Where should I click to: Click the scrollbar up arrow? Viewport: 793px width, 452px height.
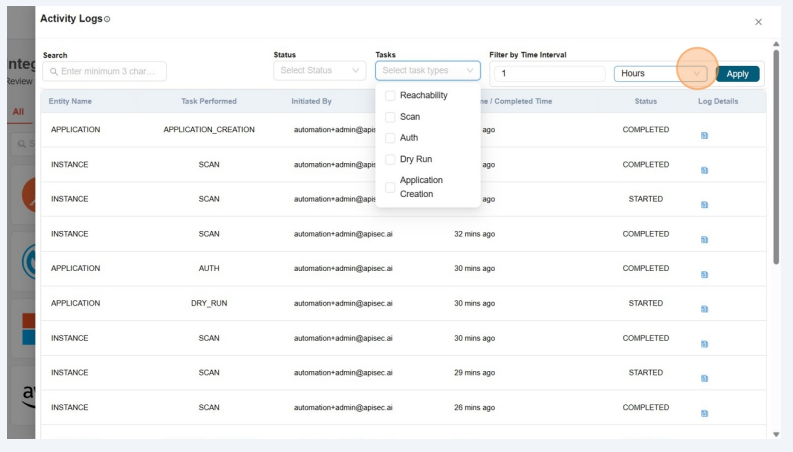(x=776, y=44)
